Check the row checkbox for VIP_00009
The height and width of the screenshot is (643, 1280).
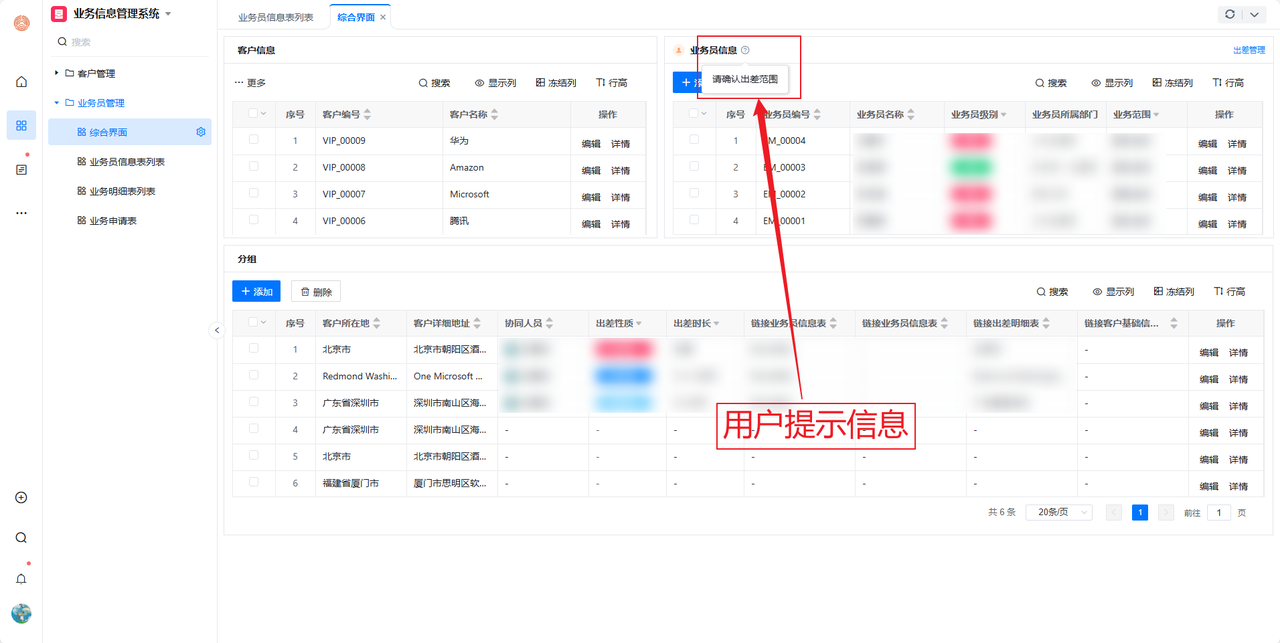[x=253, y=140]
